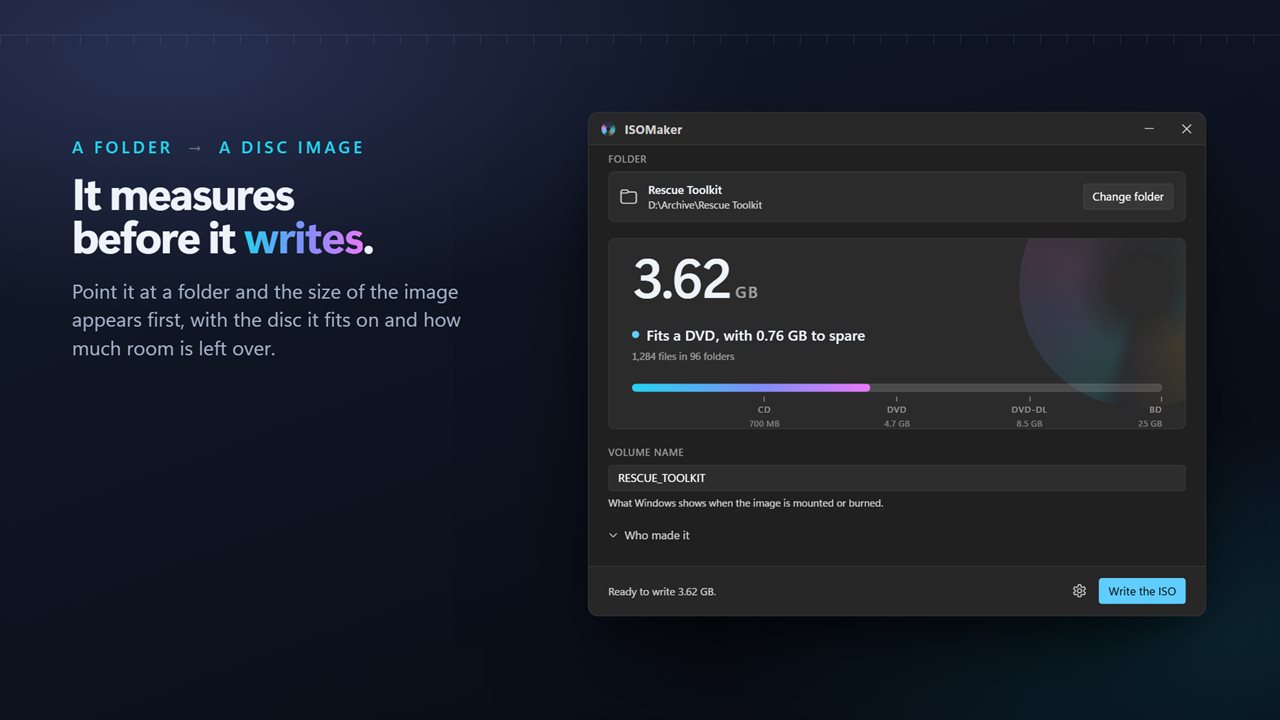The height and width of the screenshot is (720, 1280).
Task: Close the ISOMaker window
Action: point(1186,129)
